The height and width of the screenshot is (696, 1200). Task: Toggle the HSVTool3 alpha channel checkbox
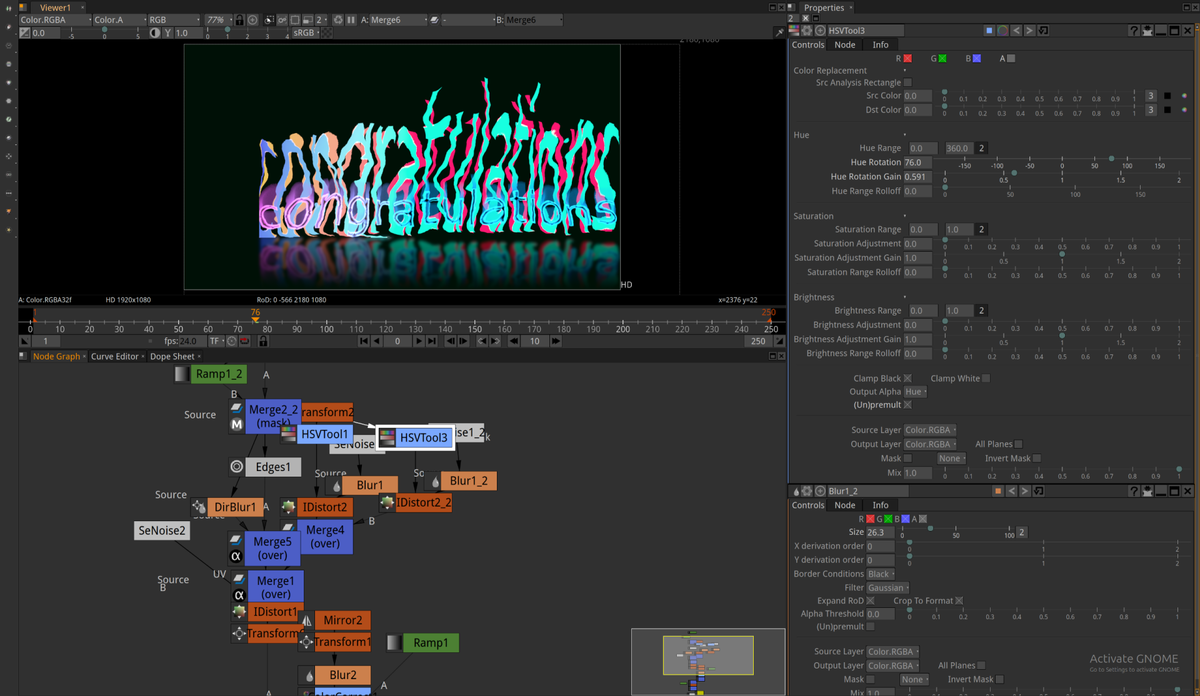coord(1011,58)
